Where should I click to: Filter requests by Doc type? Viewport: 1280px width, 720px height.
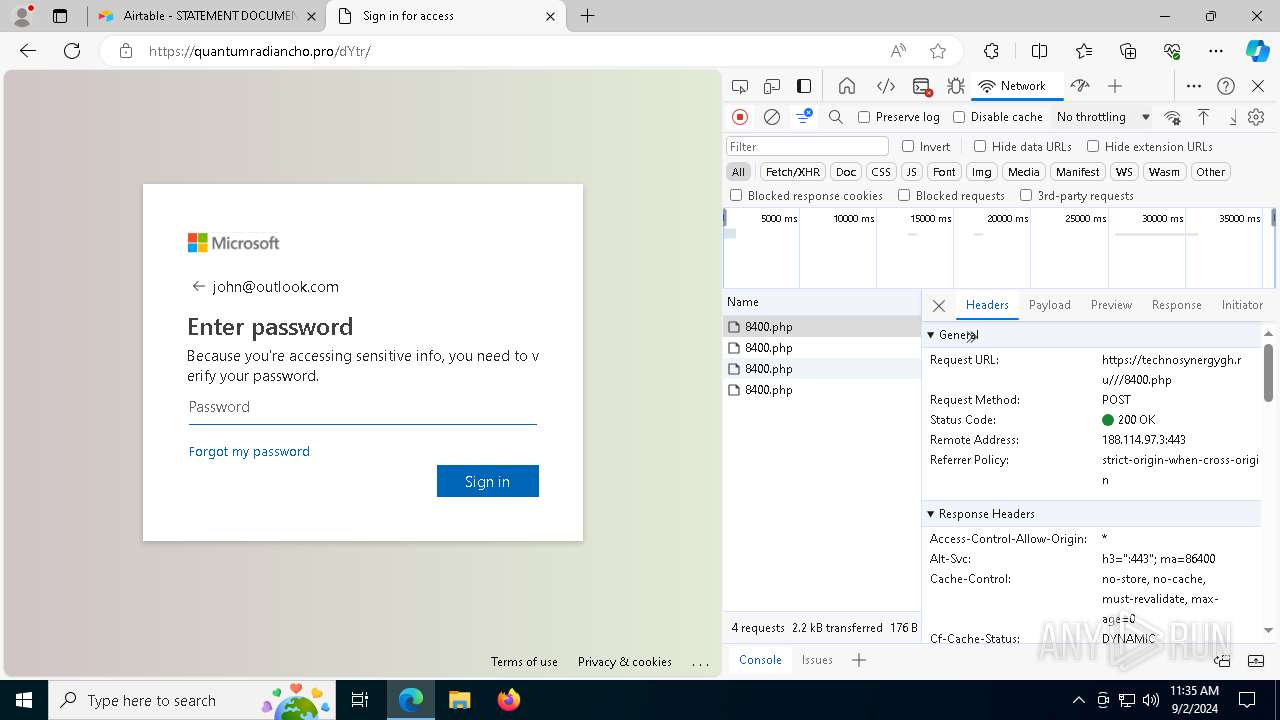[846, 172]
